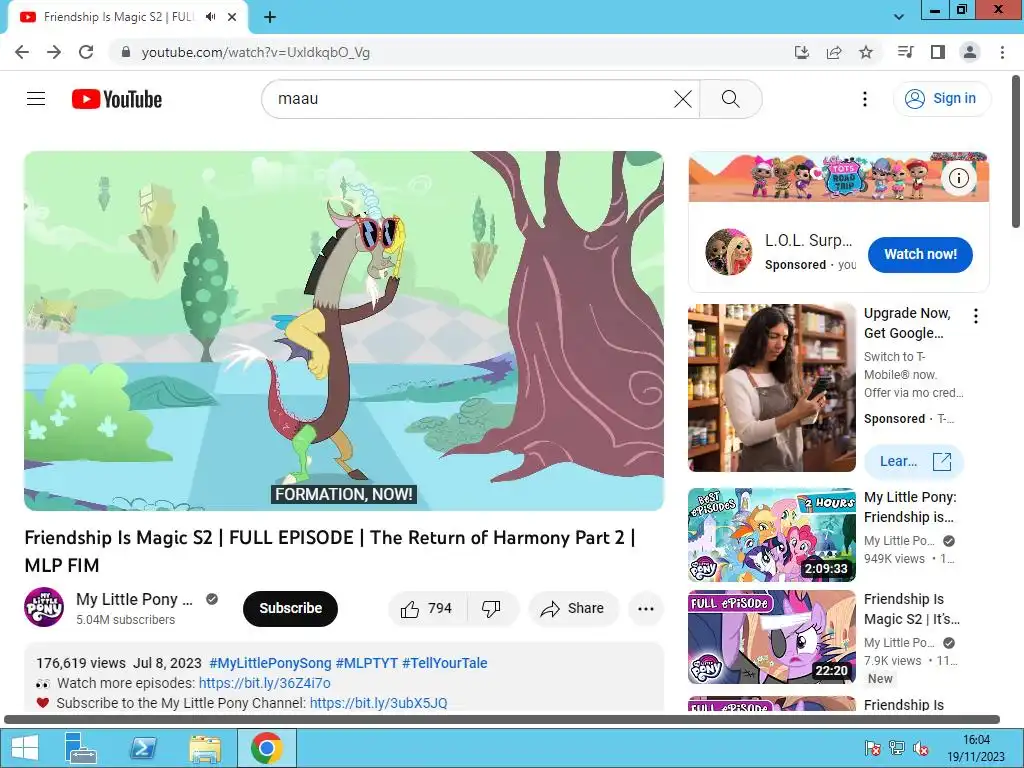Screen dimensions: 1024x768
Task: Reload the page
Action: (86, 52)
